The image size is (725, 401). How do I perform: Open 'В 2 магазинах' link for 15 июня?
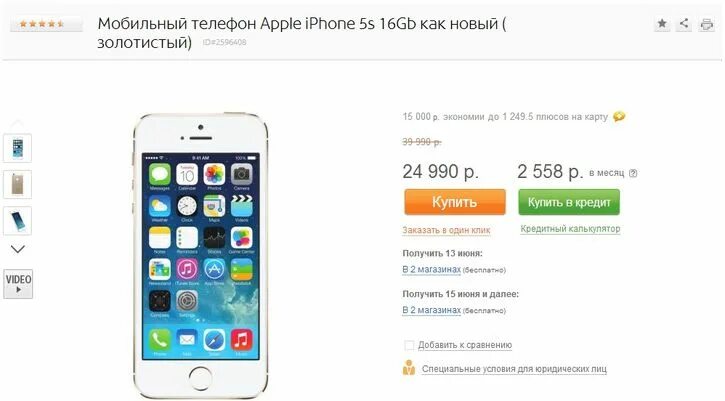[x=431, y=310]
